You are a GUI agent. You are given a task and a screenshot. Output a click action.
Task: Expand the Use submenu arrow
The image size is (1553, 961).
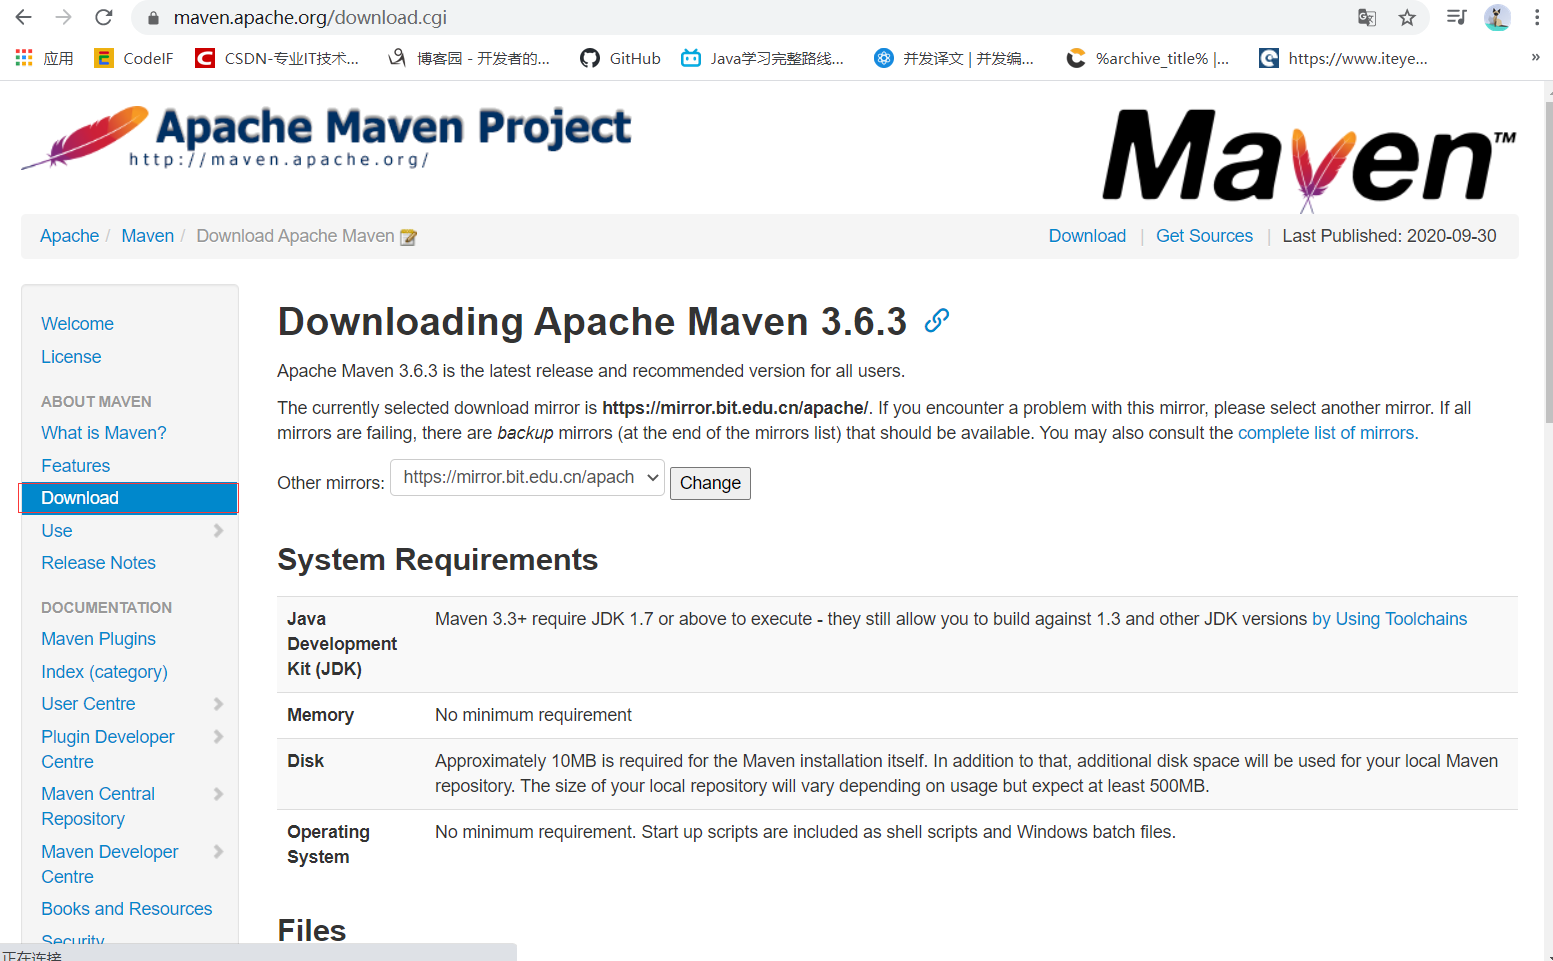[218, 530]
